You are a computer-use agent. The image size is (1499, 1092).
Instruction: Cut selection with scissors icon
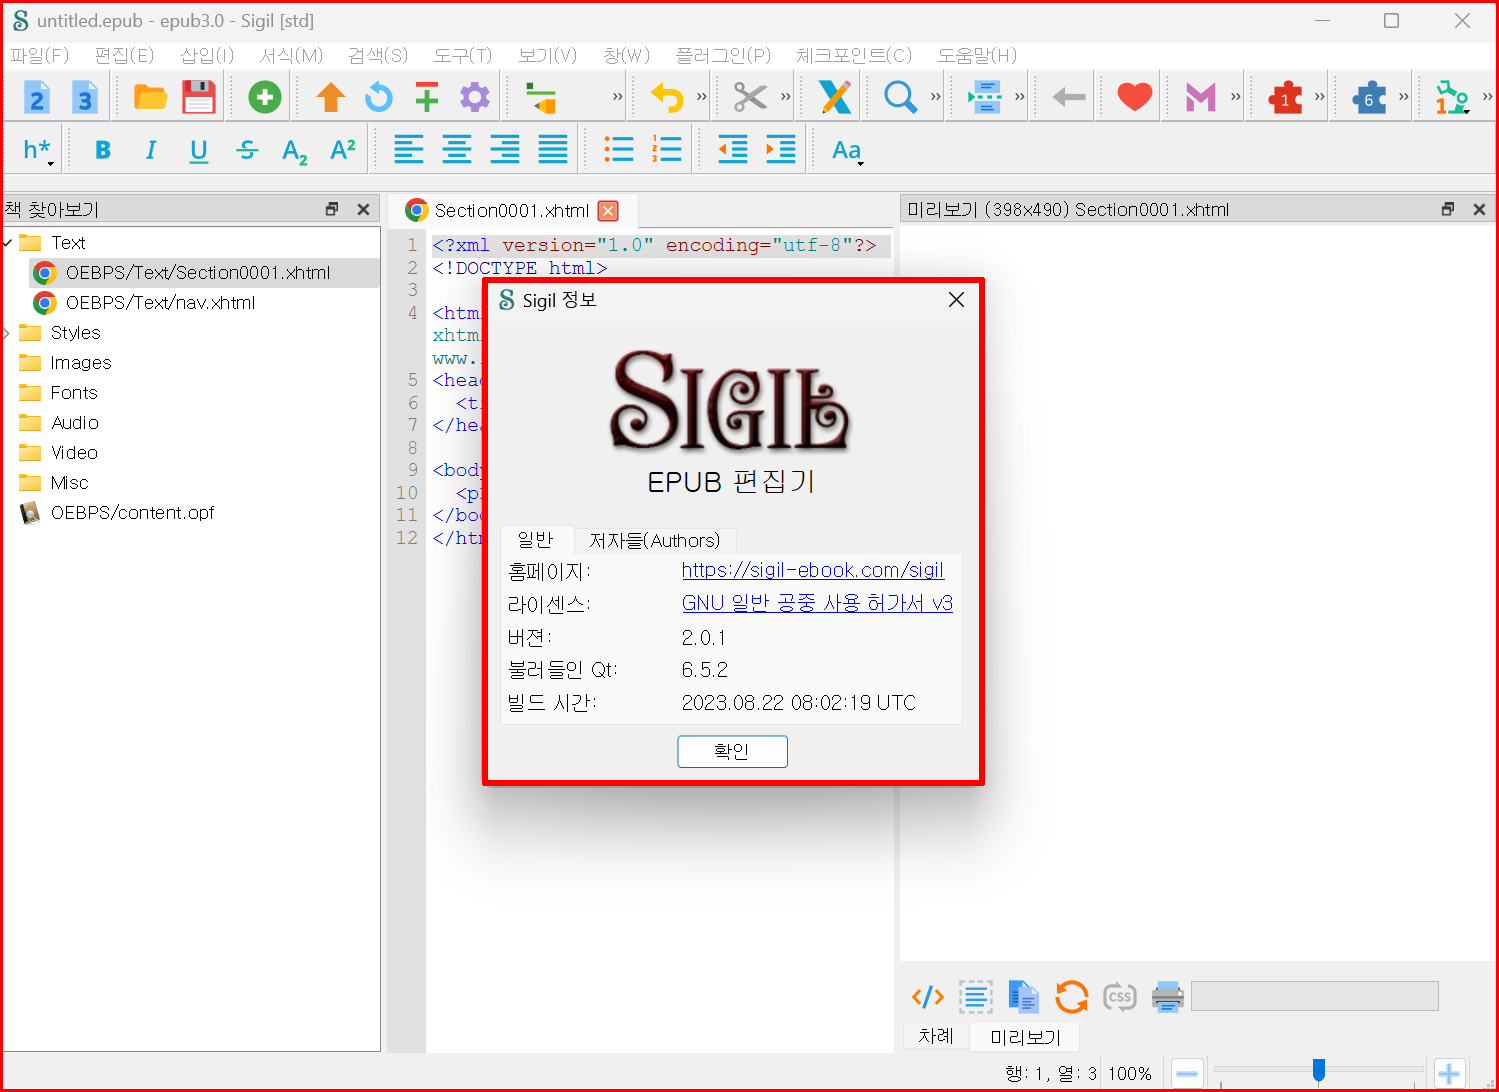click(x=750, y=97)
